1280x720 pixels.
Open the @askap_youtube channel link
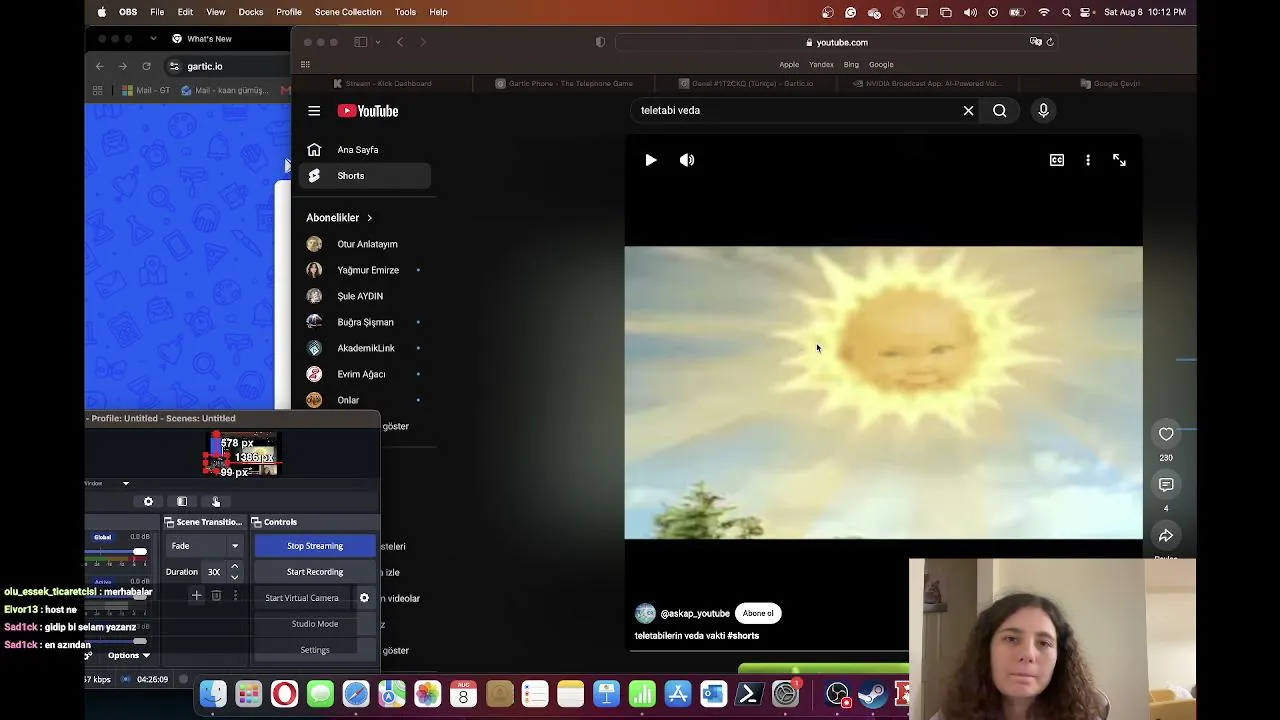pos(695,614)
